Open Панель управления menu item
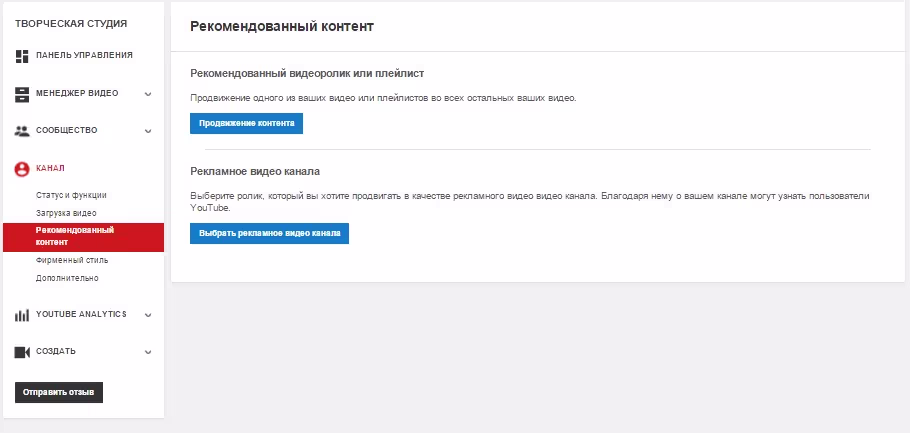This screenshot has height=433, width=910. (x=84, y=55)
